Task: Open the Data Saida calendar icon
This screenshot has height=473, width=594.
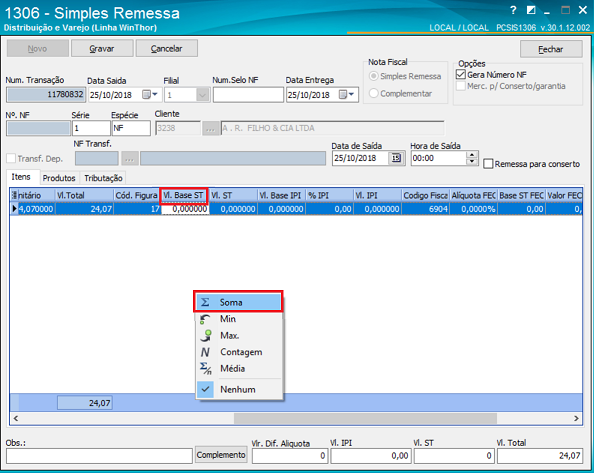Action: click(x=146, y=94)
